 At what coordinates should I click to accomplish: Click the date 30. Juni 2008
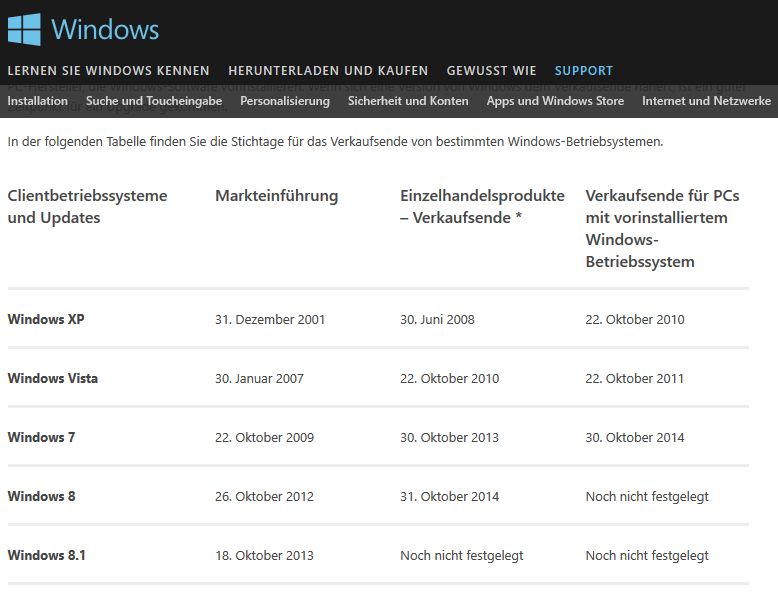(437, 320)
